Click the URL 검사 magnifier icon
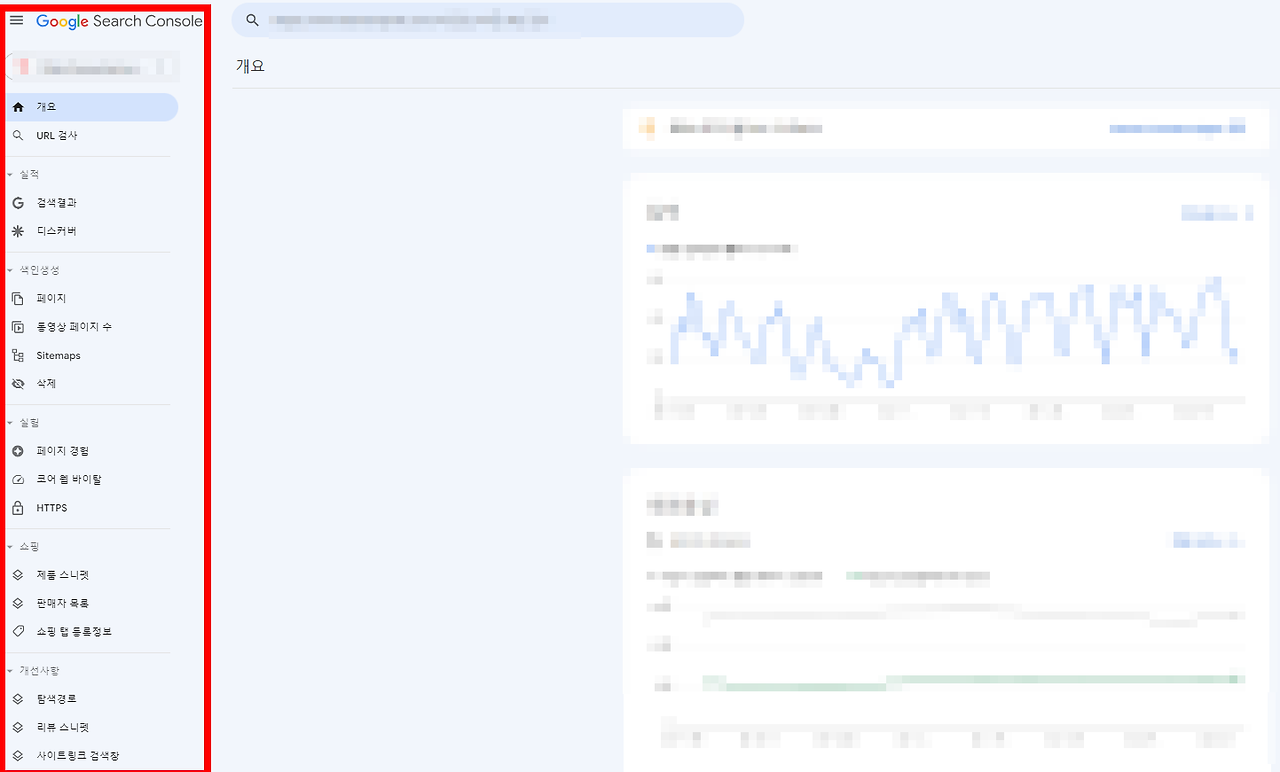Screen dimensions: 1280x772 [18, 135]
